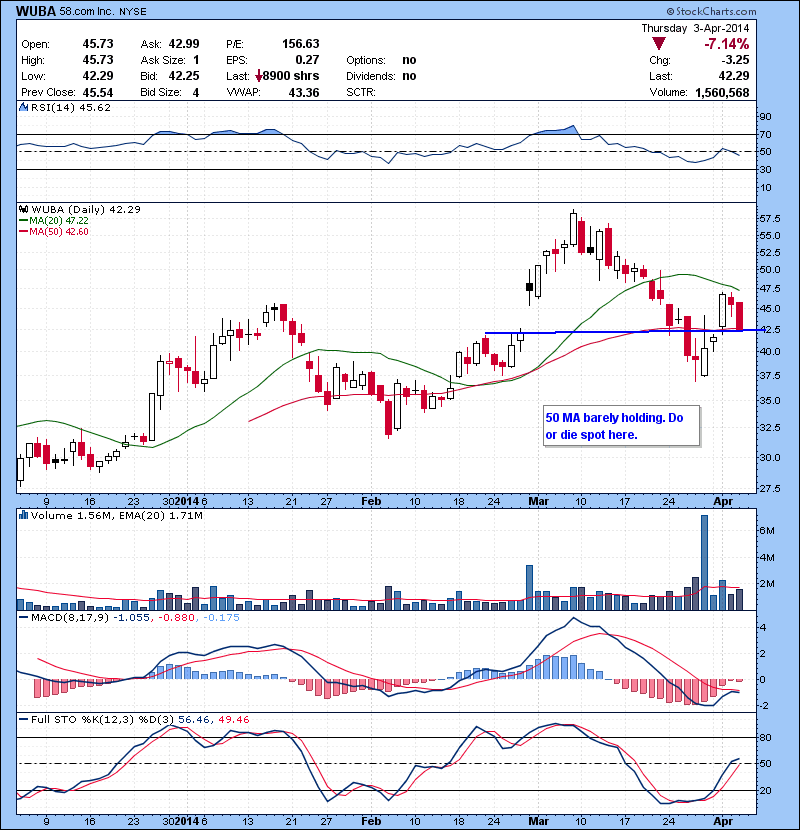This screenshot has height=830, width=800.
Task: Click the Prev Close value 45.54
Action: click(x=97, y=92)
